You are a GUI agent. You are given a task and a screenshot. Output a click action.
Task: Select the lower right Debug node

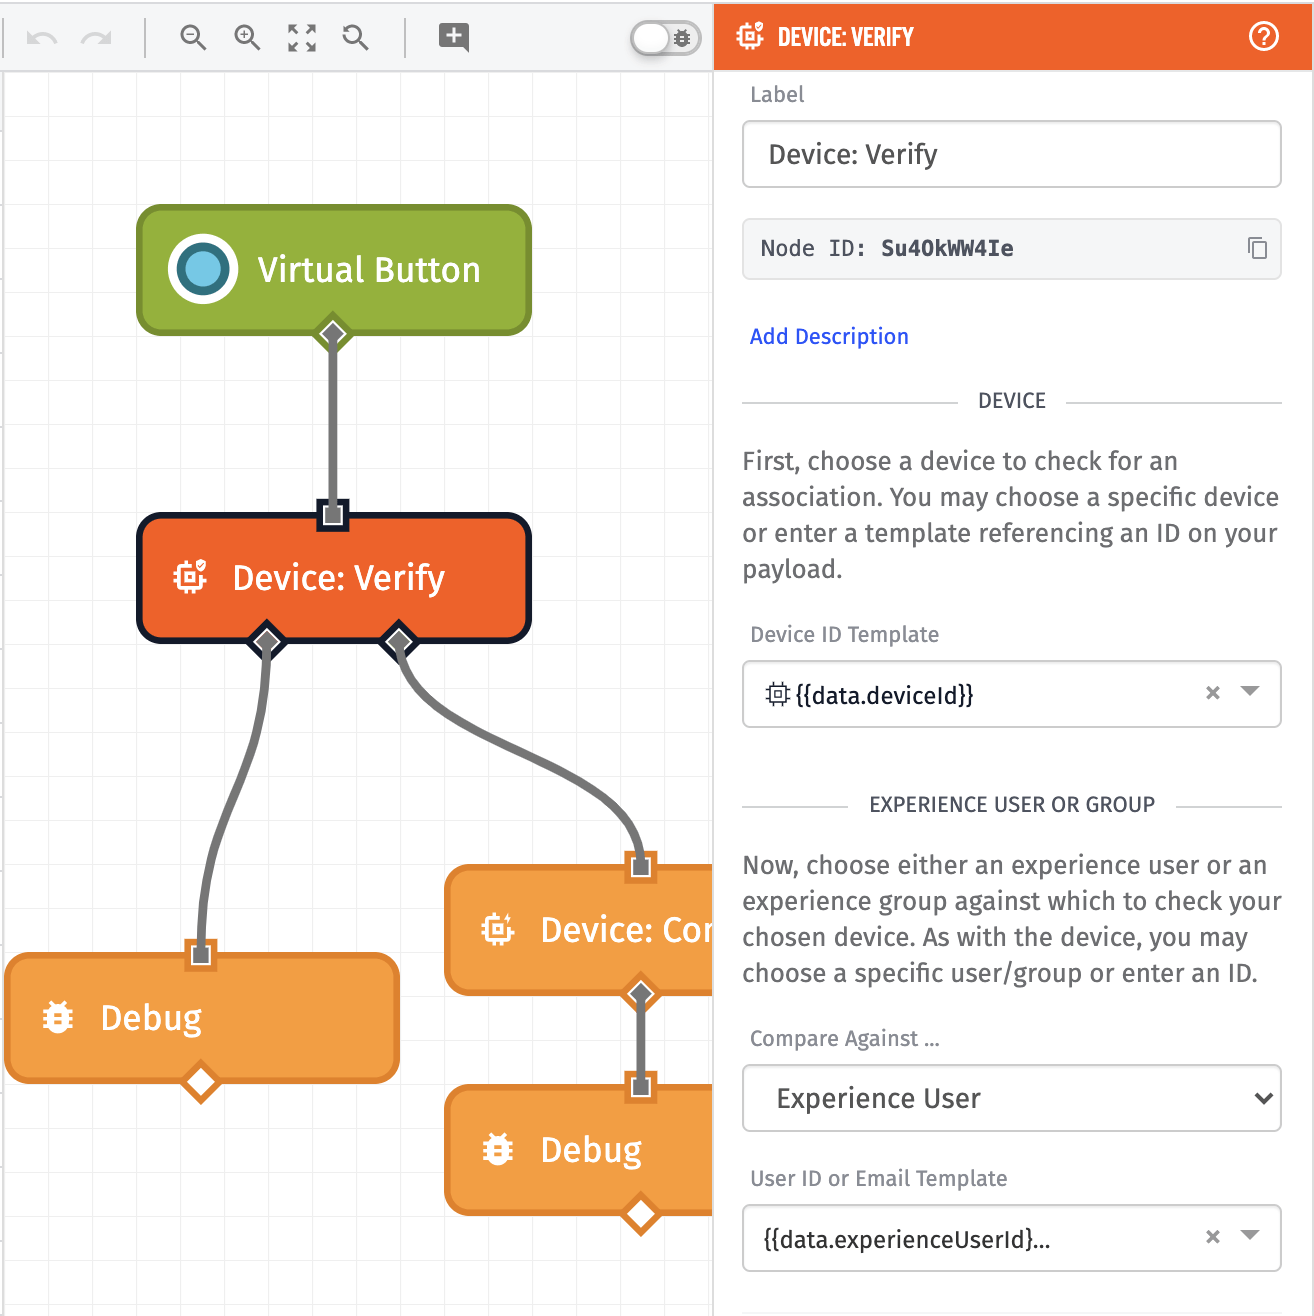[x=579, y=1150]
